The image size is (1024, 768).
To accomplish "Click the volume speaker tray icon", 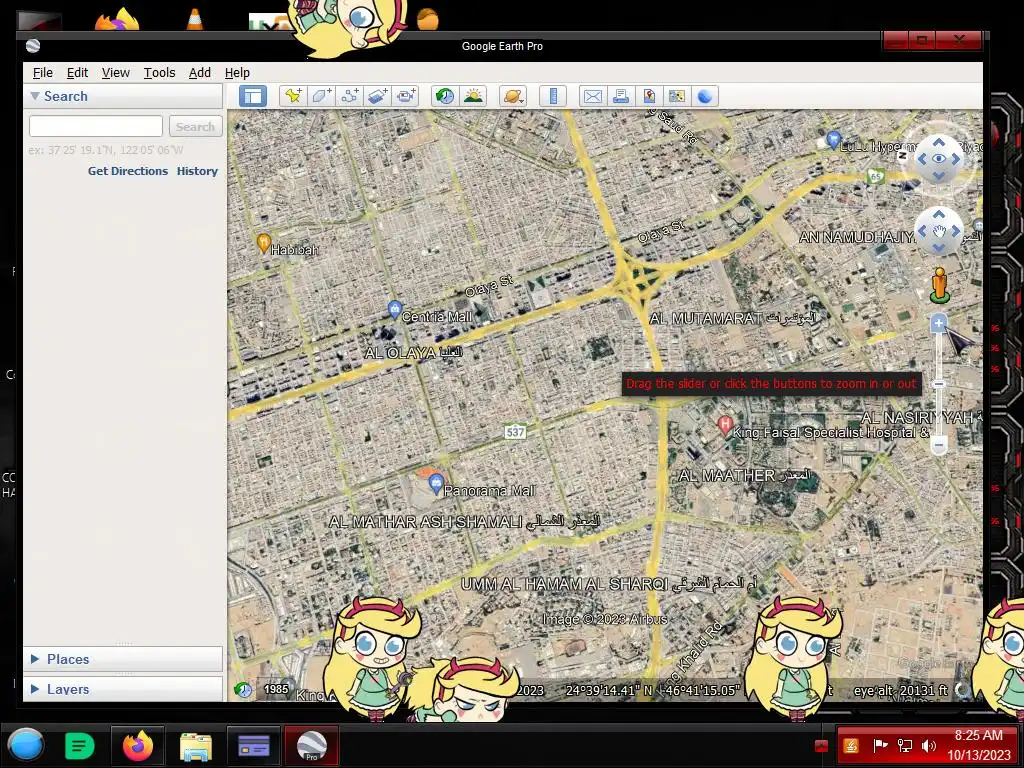I will (928, 746).
